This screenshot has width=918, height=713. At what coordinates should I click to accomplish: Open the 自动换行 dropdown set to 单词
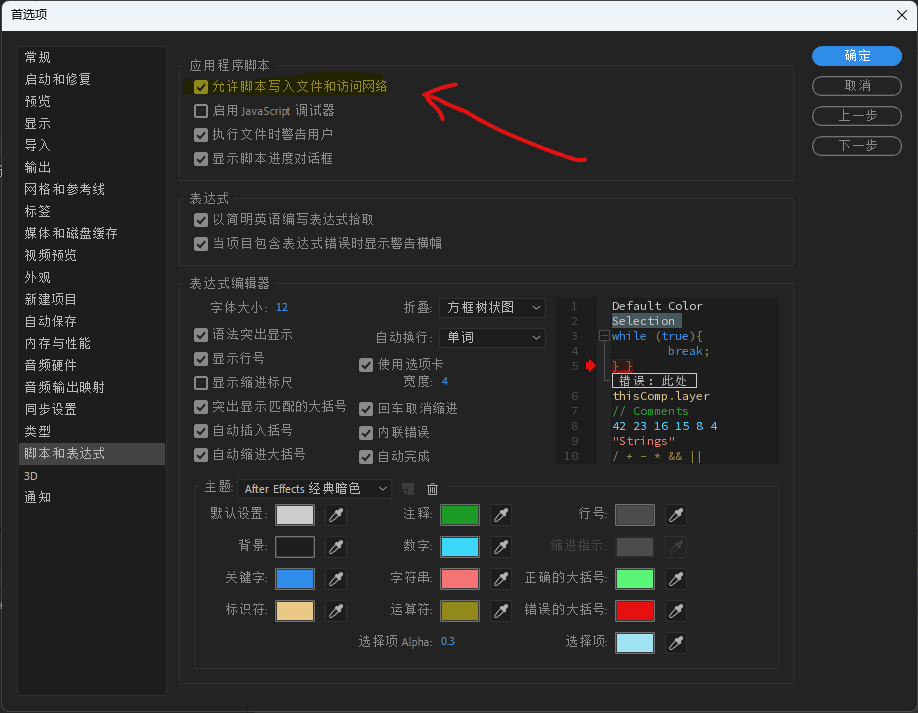491,338
